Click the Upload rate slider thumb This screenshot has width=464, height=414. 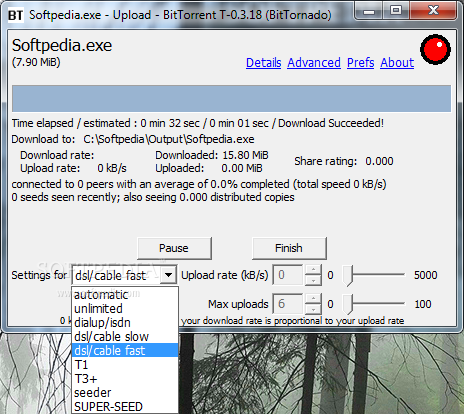tap(348, 276)
